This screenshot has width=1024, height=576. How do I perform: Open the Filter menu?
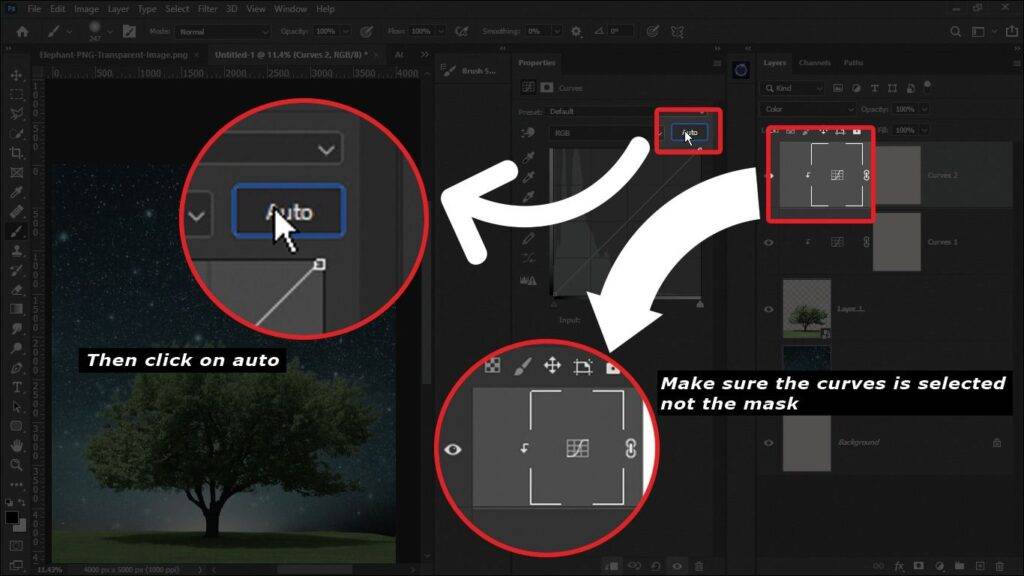tap(208, 9)
